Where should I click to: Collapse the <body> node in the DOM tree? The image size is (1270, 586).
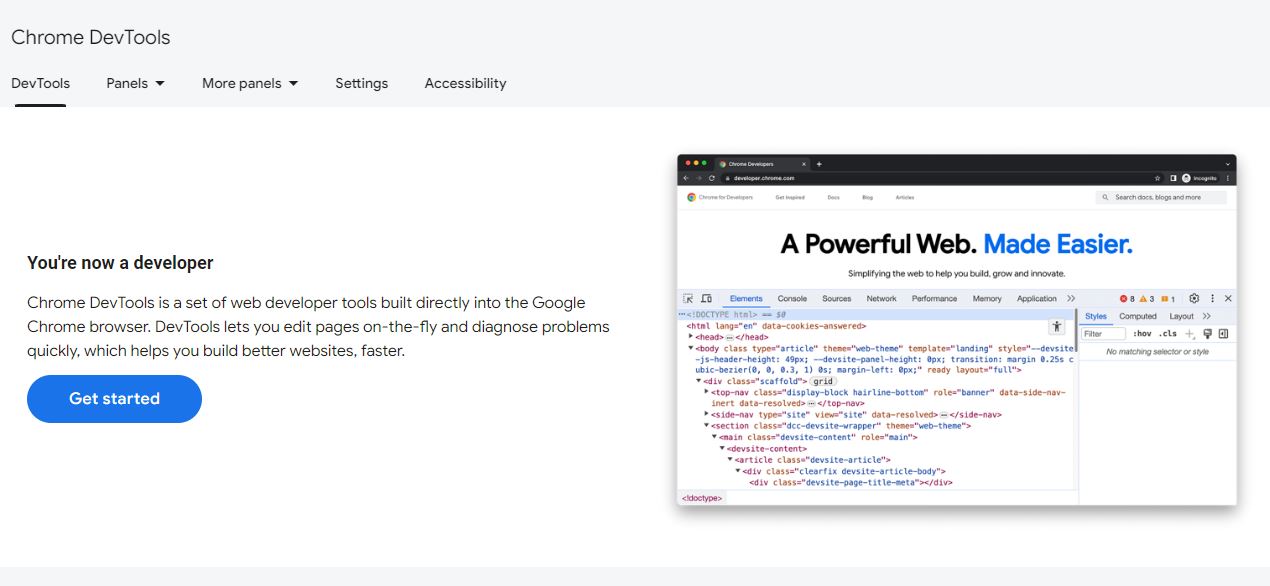click(690, 348)
